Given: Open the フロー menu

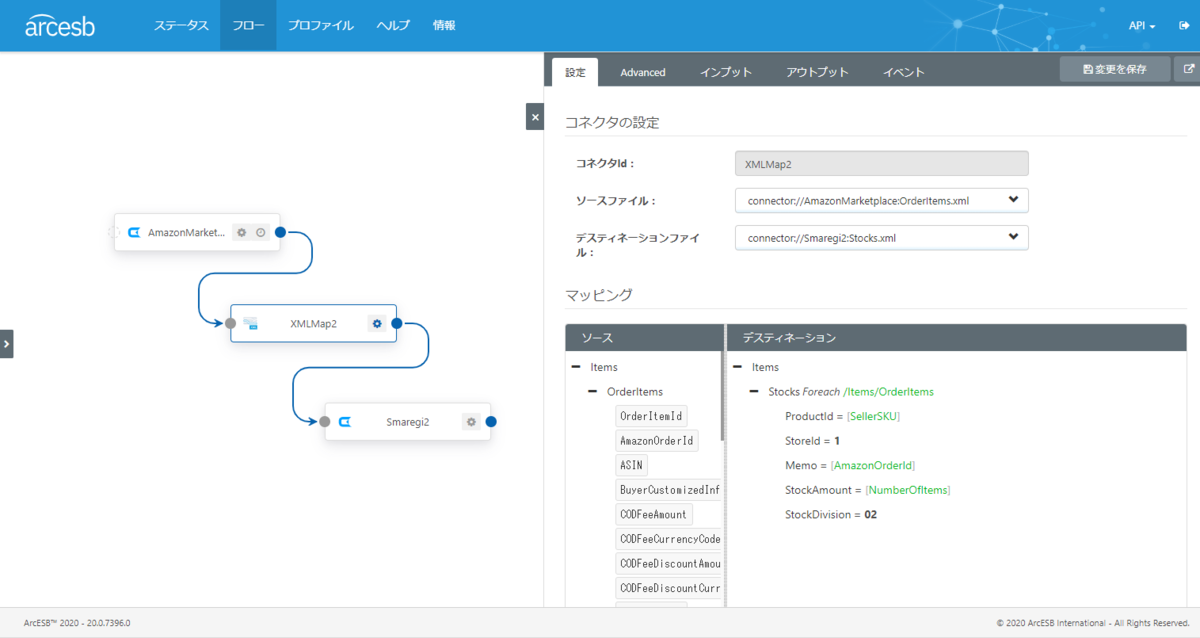Looking at the screenshot, I should click(248, 26).
